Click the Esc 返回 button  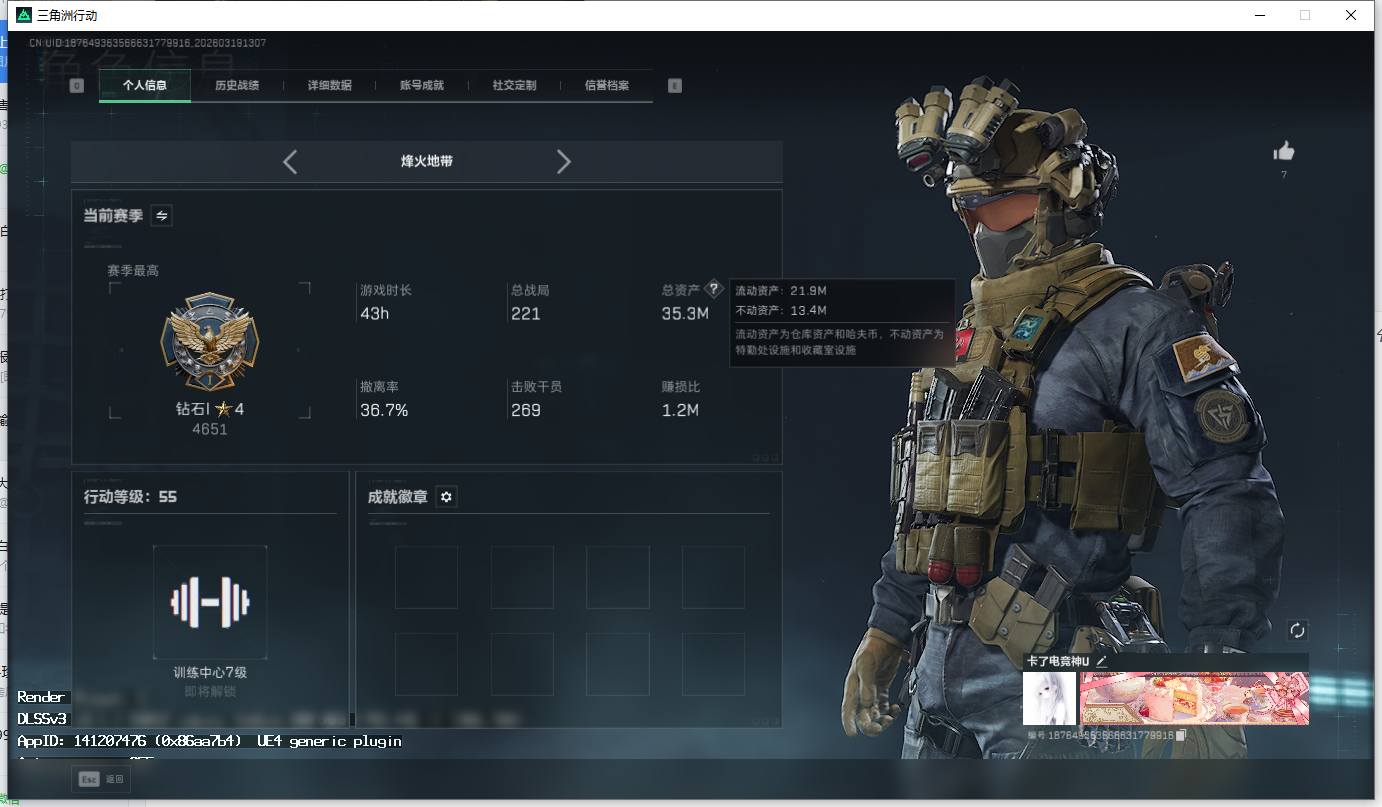tap(101, 779)
